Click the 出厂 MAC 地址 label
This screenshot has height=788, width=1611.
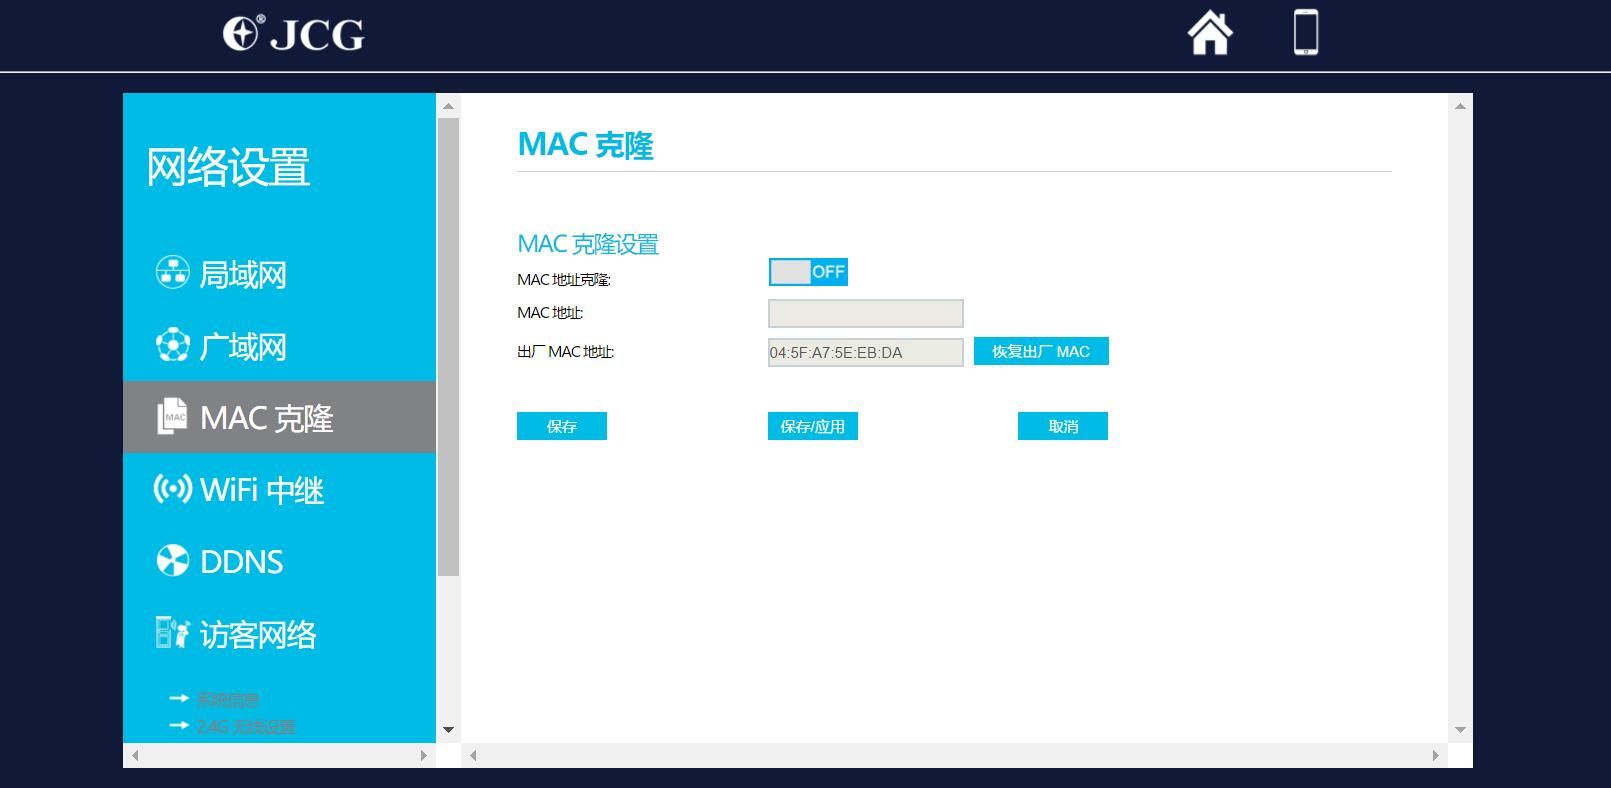[565, 352]
